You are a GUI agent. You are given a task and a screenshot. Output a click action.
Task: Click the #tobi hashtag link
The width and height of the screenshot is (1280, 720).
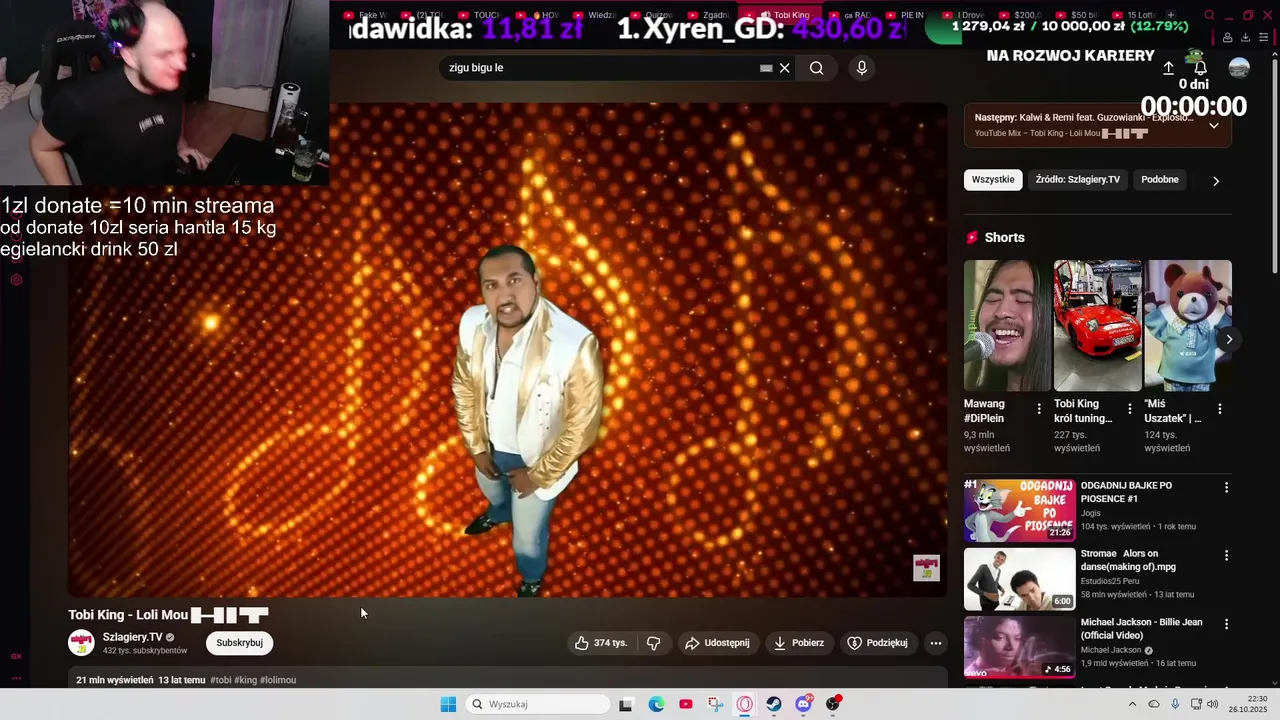221,680
